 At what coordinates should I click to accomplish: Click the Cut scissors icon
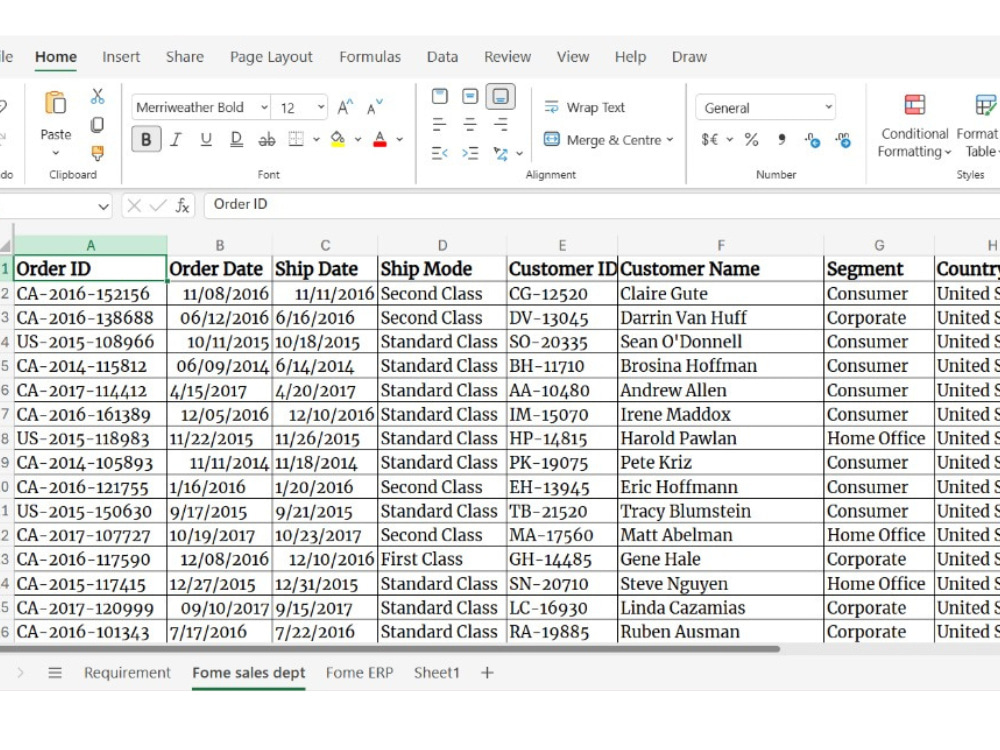(98, 96)
